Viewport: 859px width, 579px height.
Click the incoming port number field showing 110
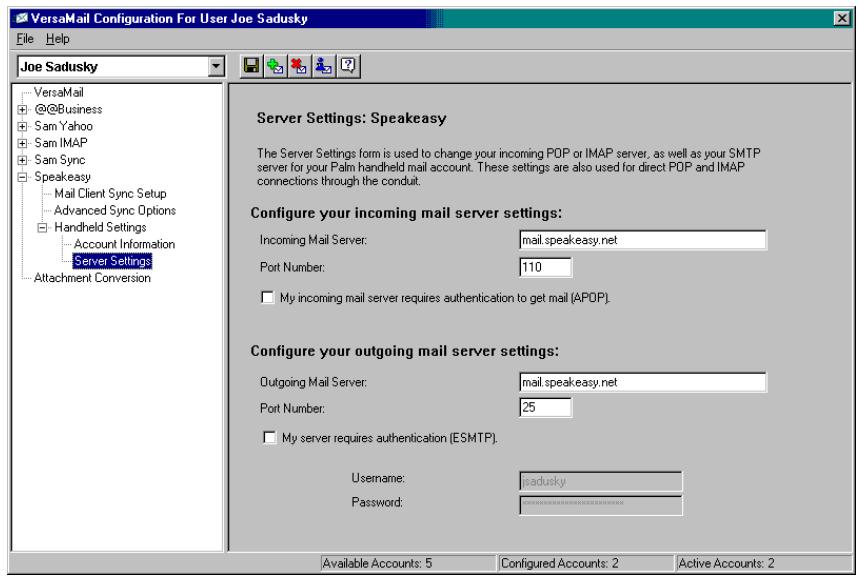point(546,267)
